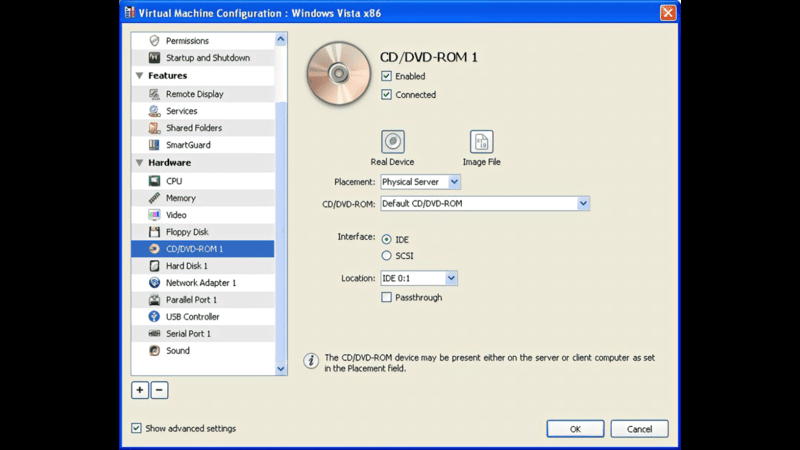
Task: Click the title bar application icon
Action: tap(130, 12)
